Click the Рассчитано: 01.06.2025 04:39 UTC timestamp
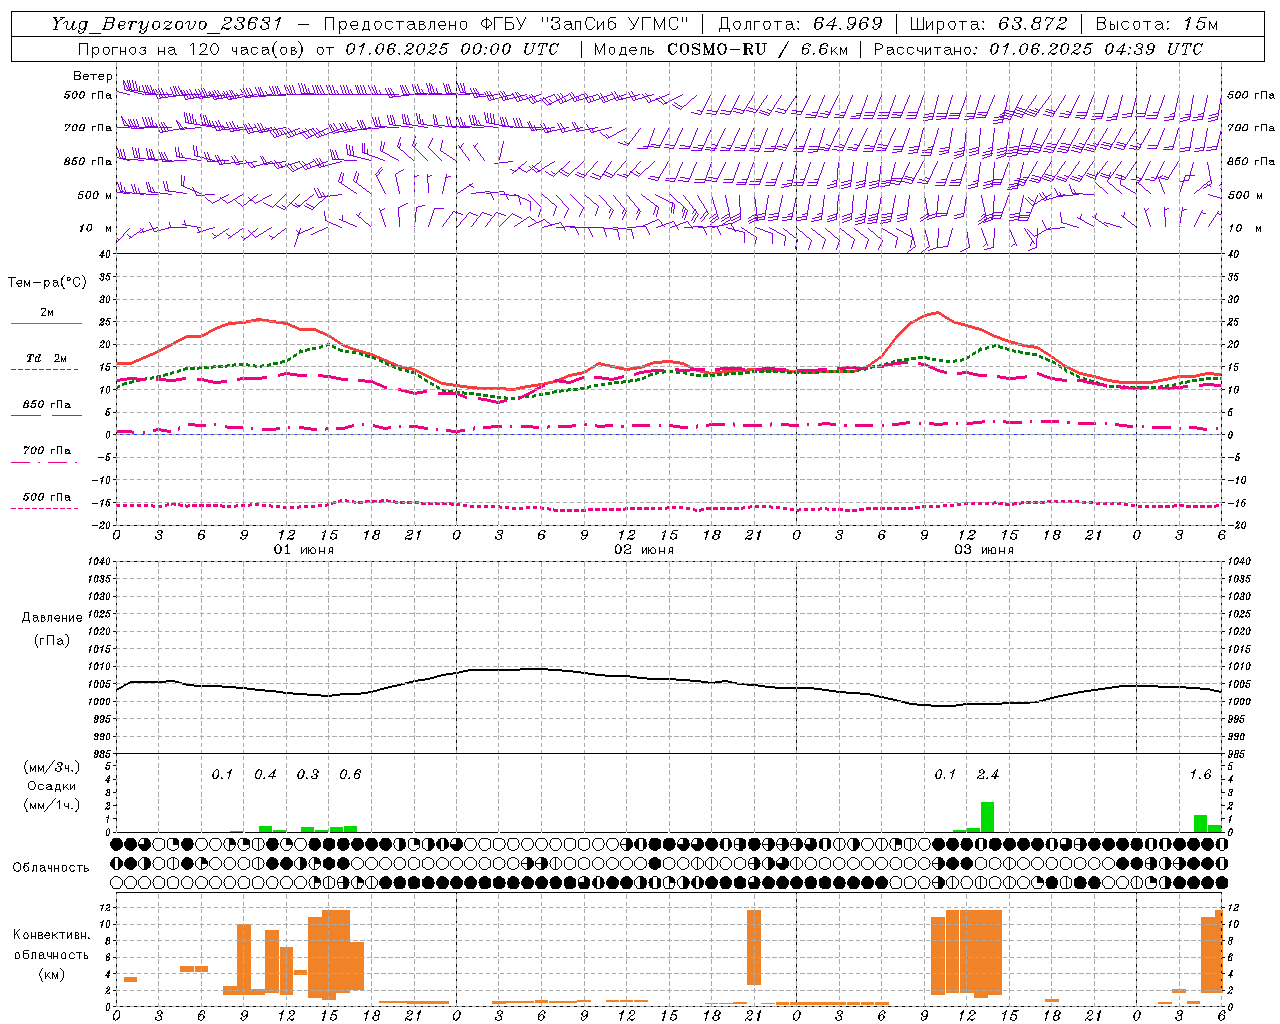1280x1024 pixels. coord(1038,49)
